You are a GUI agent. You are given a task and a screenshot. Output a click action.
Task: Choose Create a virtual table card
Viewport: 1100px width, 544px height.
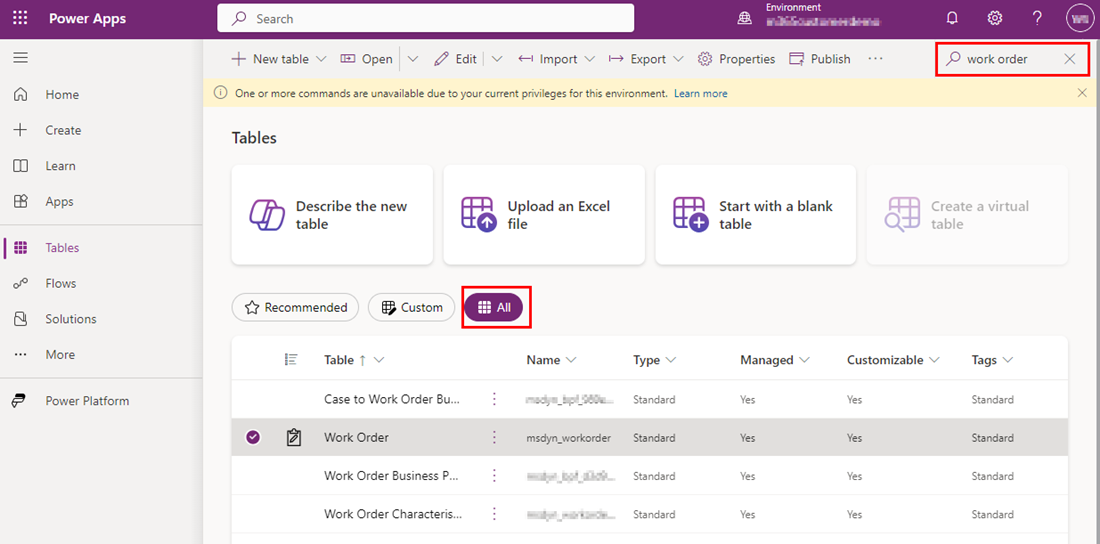pyautogui.click(x=967, y=215)
